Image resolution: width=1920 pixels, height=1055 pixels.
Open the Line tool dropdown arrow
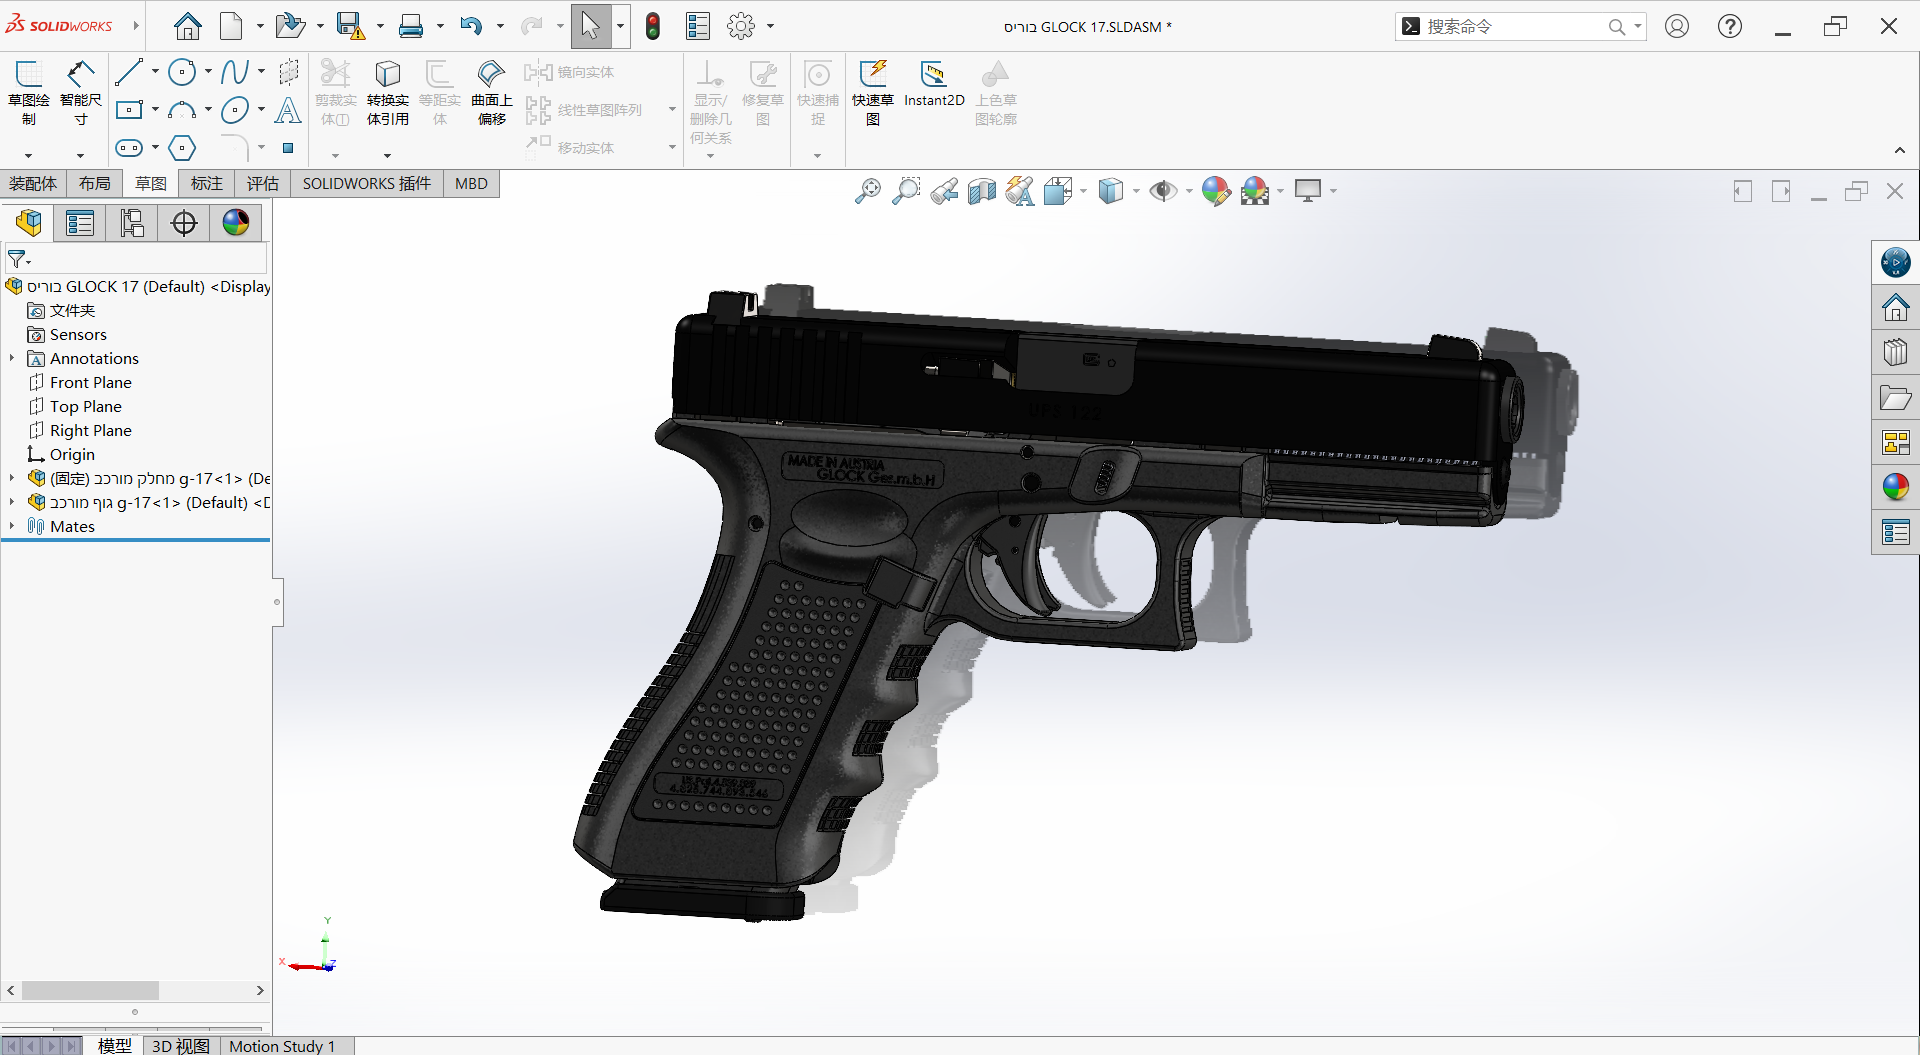pos(155,72)
